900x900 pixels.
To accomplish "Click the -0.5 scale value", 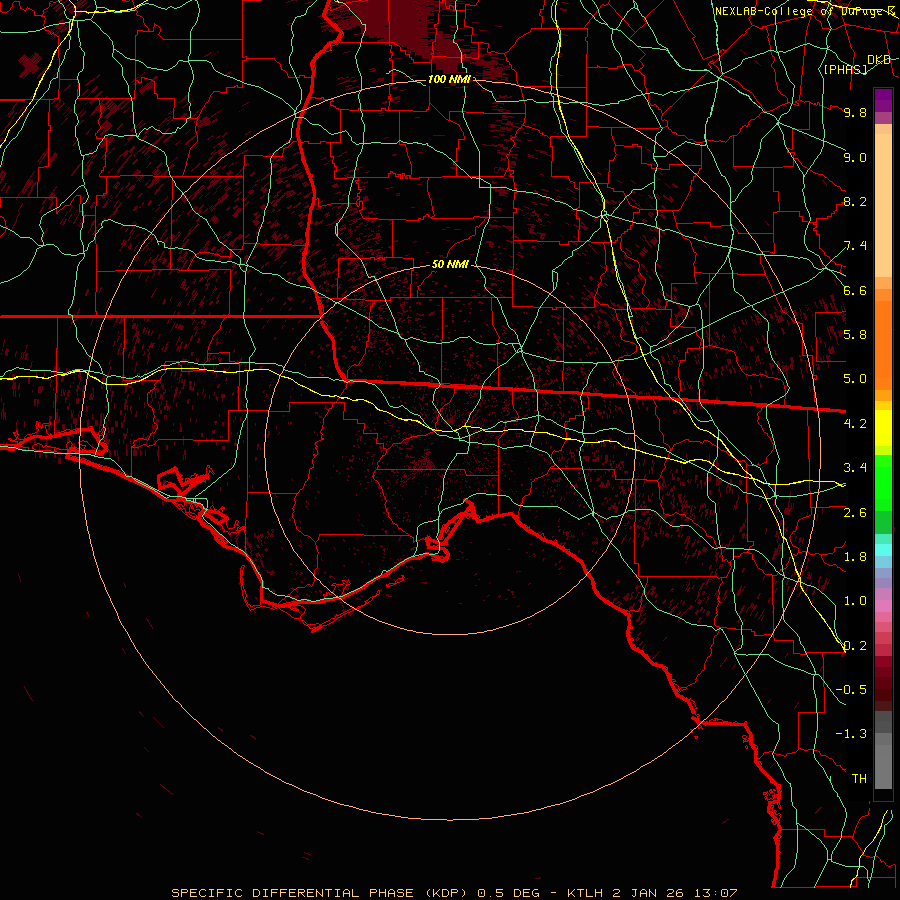I will click(x=851, y=690).
